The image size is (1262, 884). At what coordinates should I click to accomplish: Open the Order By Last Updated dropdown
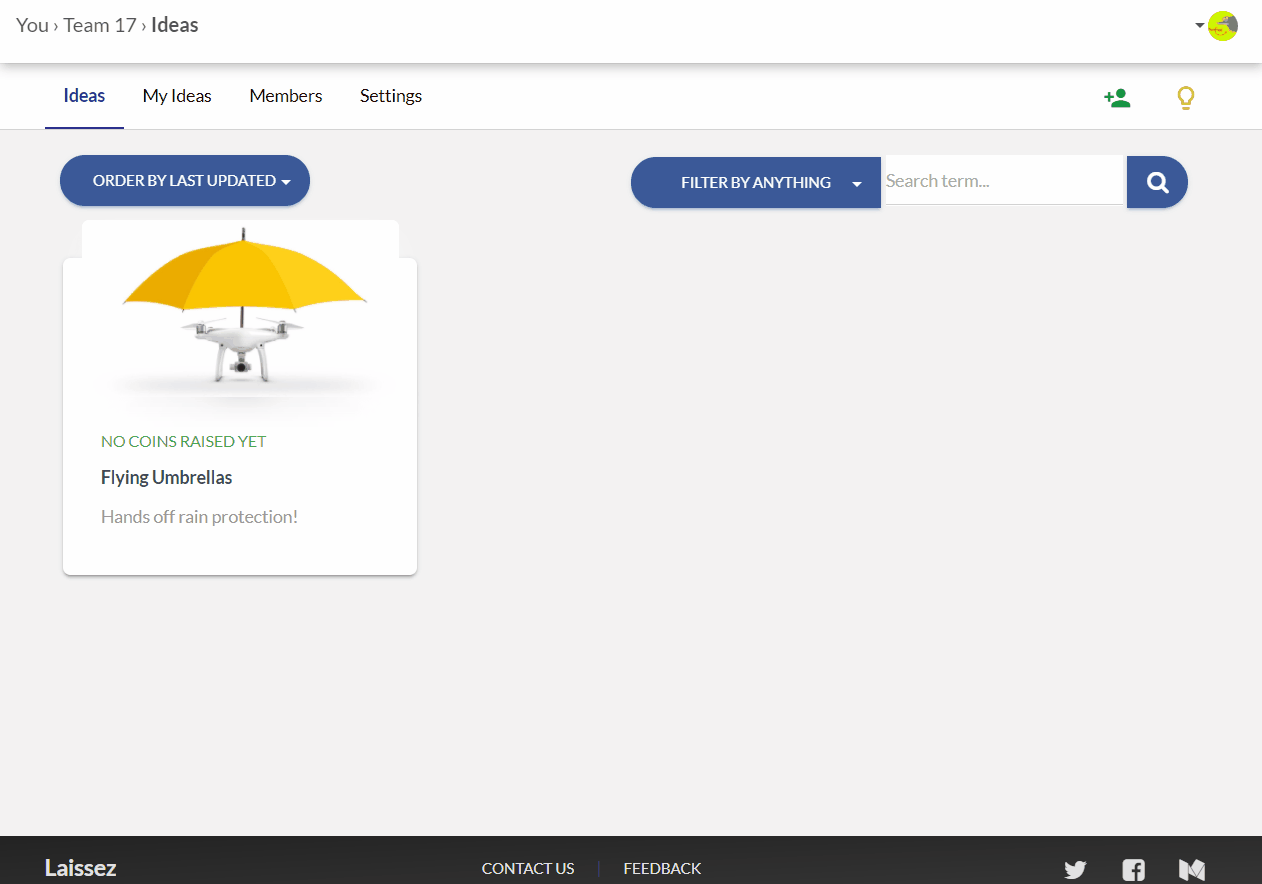pyautogui.click(x=185, y=181)
